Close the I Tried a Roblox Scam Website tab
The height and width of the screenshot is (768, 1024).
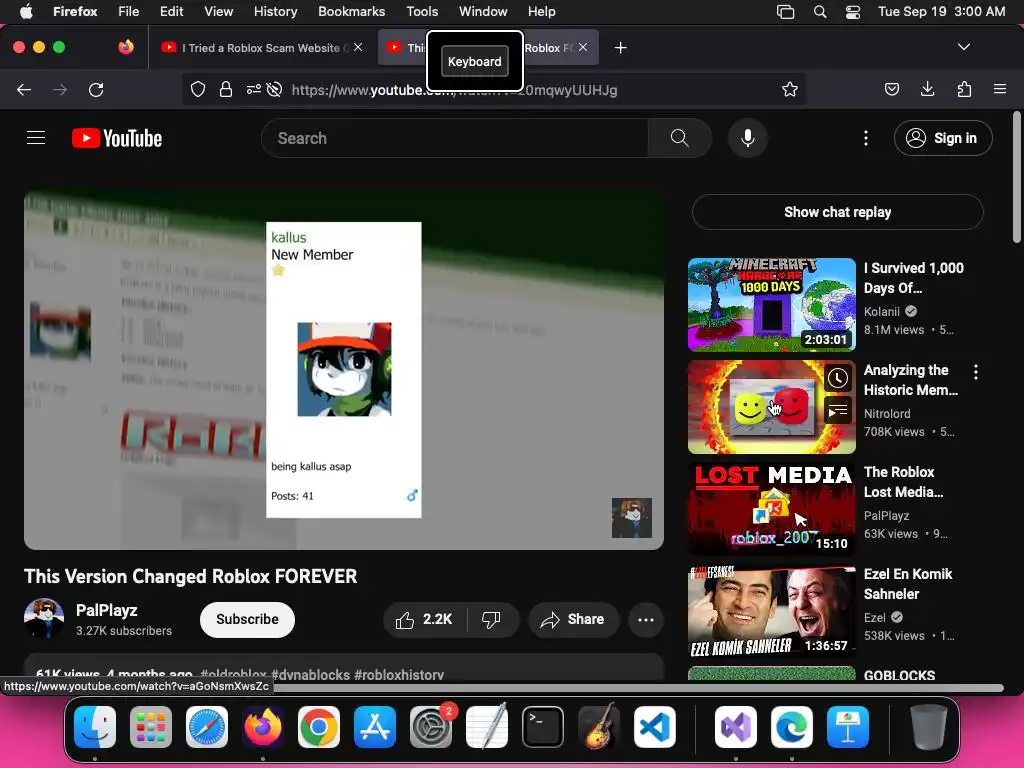click(358, 47)
